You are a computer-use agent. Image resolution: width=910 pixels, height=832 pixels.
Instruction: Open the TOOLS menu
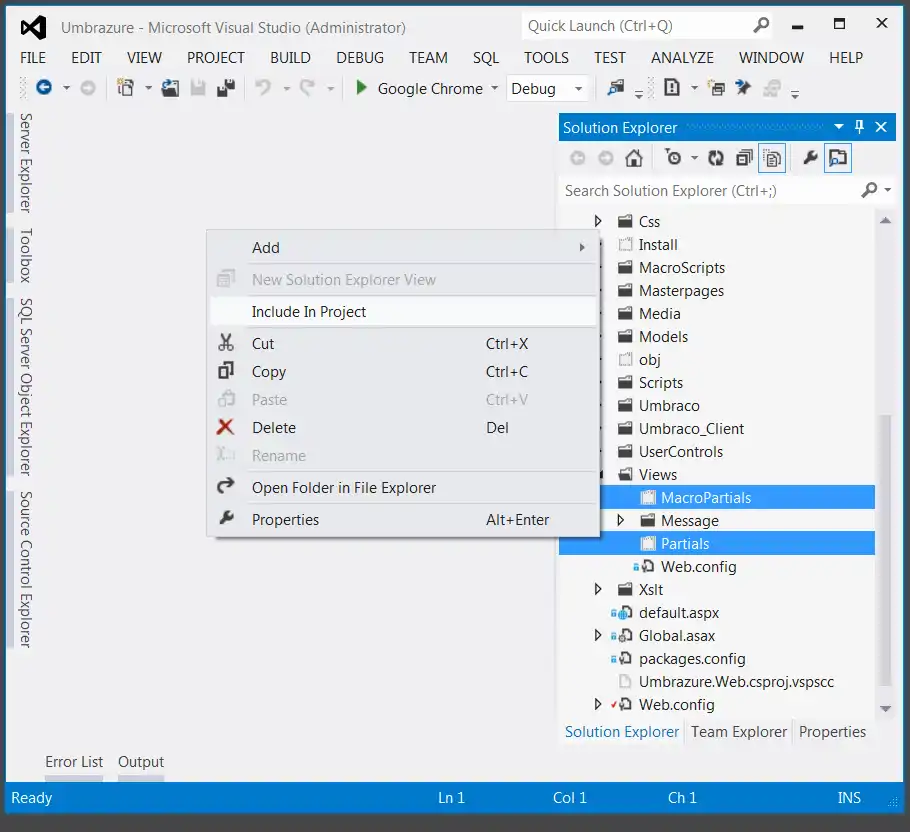point(546,57)
